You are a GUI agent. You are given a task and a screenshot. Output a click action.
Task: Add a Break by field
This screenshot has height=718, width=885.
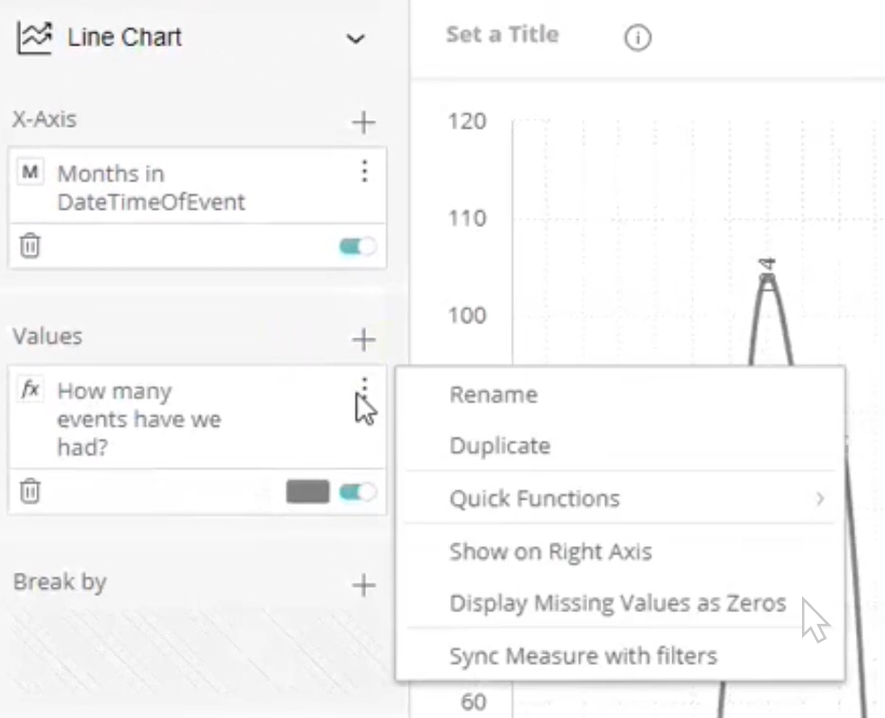364,585
